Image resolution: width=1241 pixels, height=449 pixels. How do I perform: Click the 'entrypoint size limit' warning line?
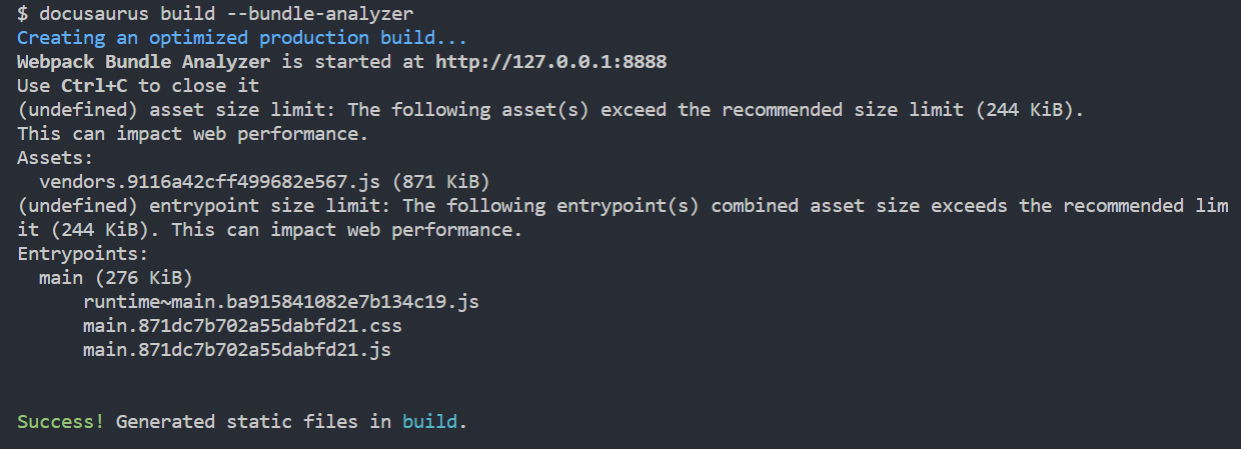(x=622, y=217)
